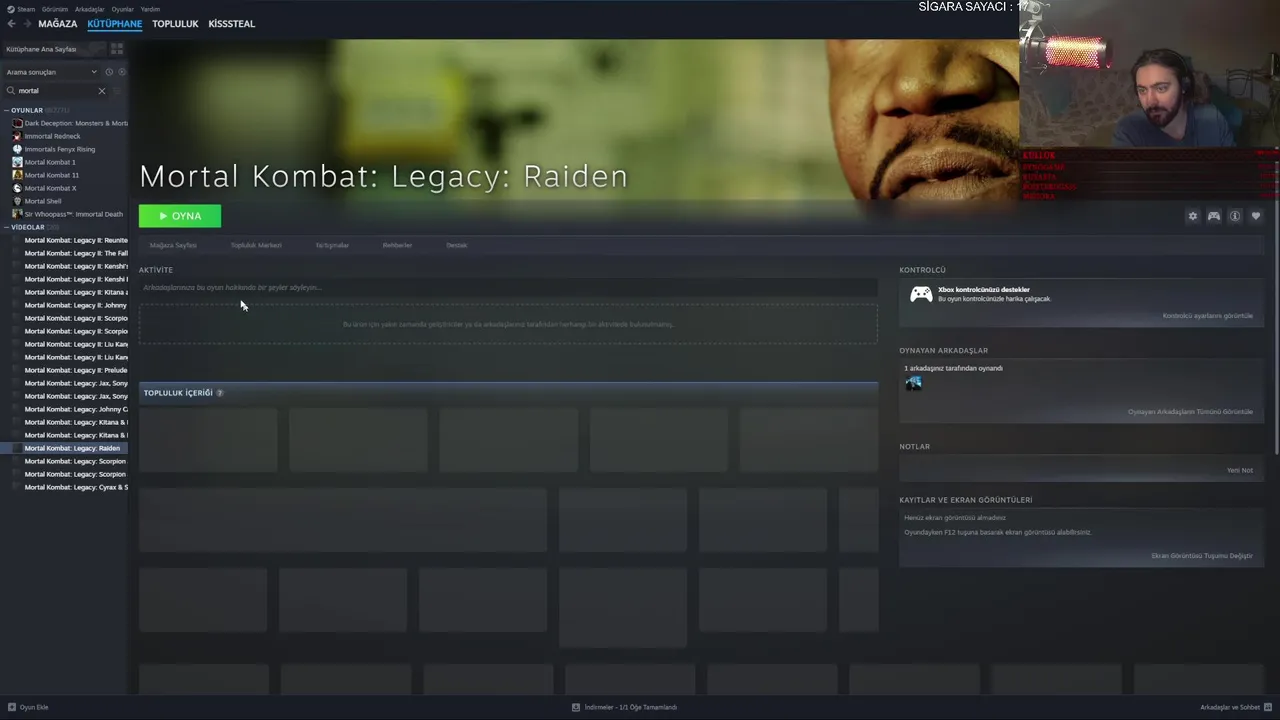Viewport: 1280px width, 720px height.
Task: Open the Oyunlar menu
Action: coord(123,9)
